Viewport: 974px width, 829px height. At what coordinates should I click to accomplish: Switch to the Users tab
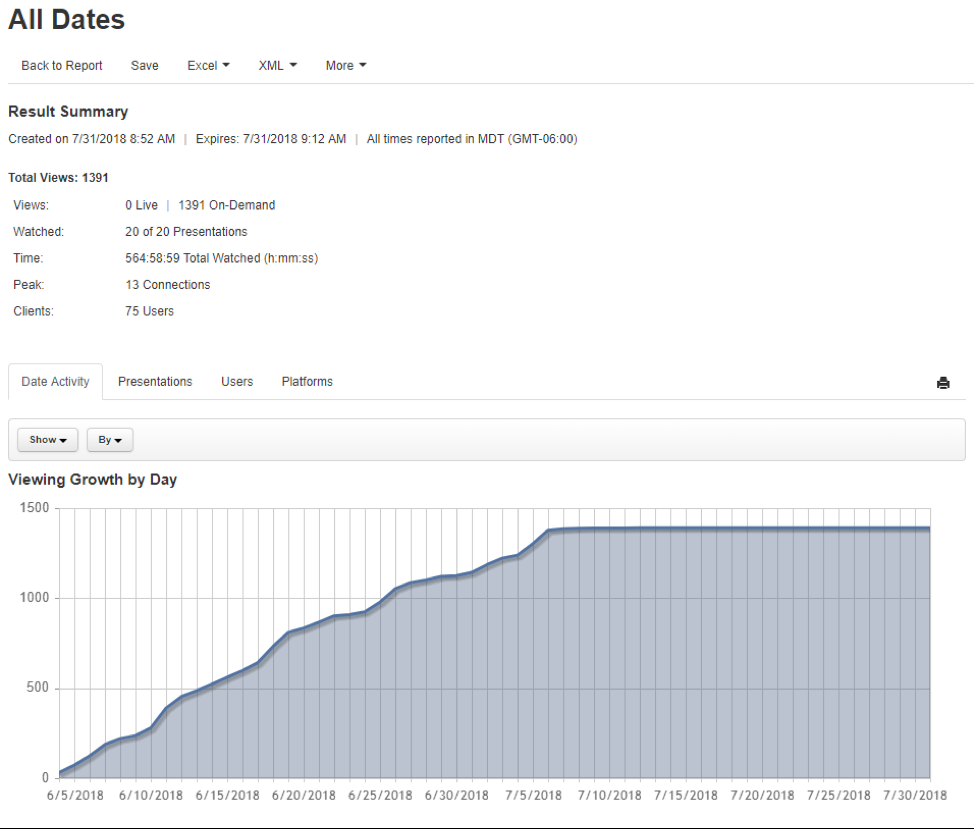coord(237,382)
